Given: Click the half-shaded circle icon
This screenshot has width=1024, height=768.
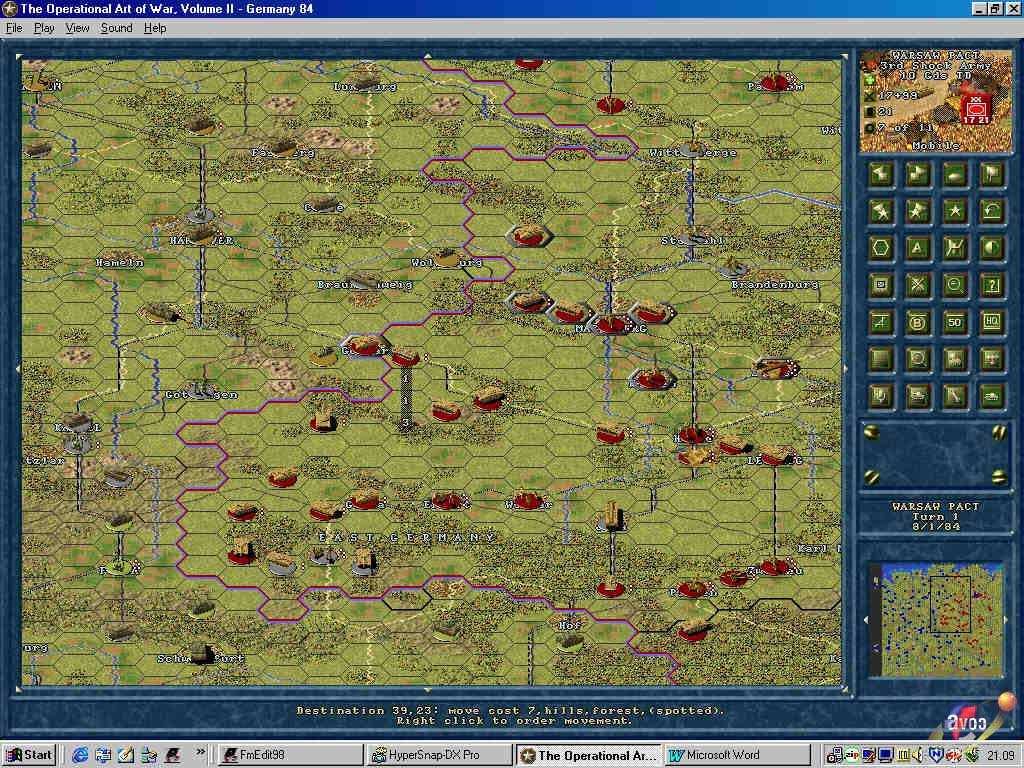Looking at the screenshot, I should (x=992, y=248).
